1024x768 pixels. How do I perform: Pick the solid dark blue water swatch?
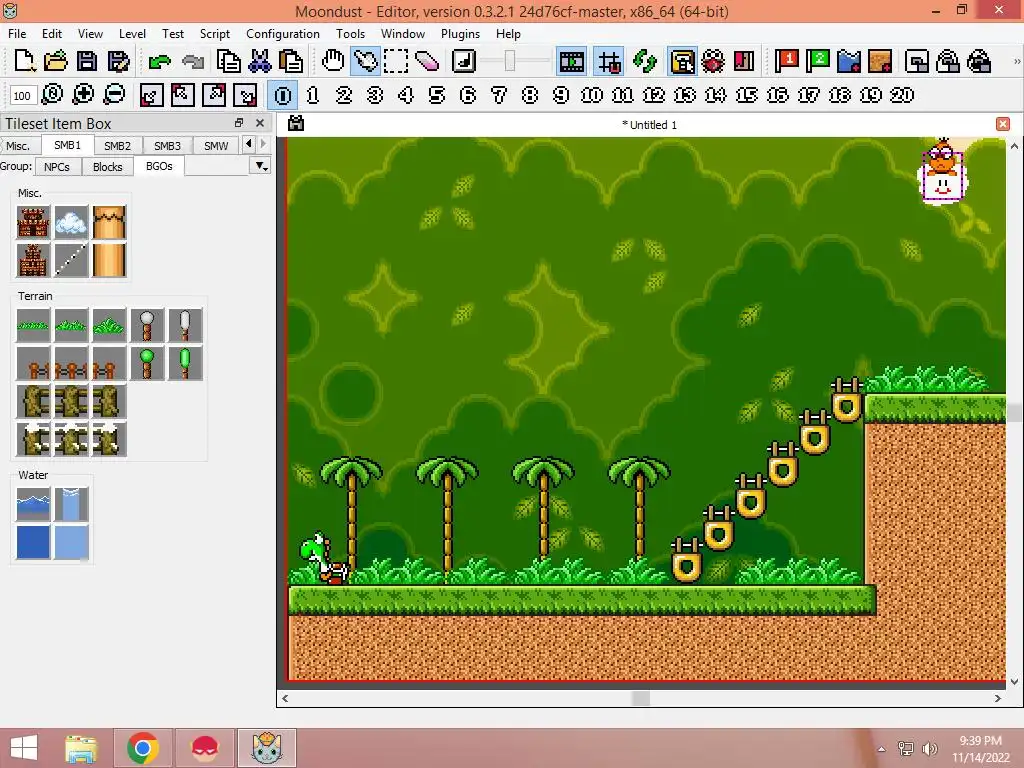pos(33,542)
